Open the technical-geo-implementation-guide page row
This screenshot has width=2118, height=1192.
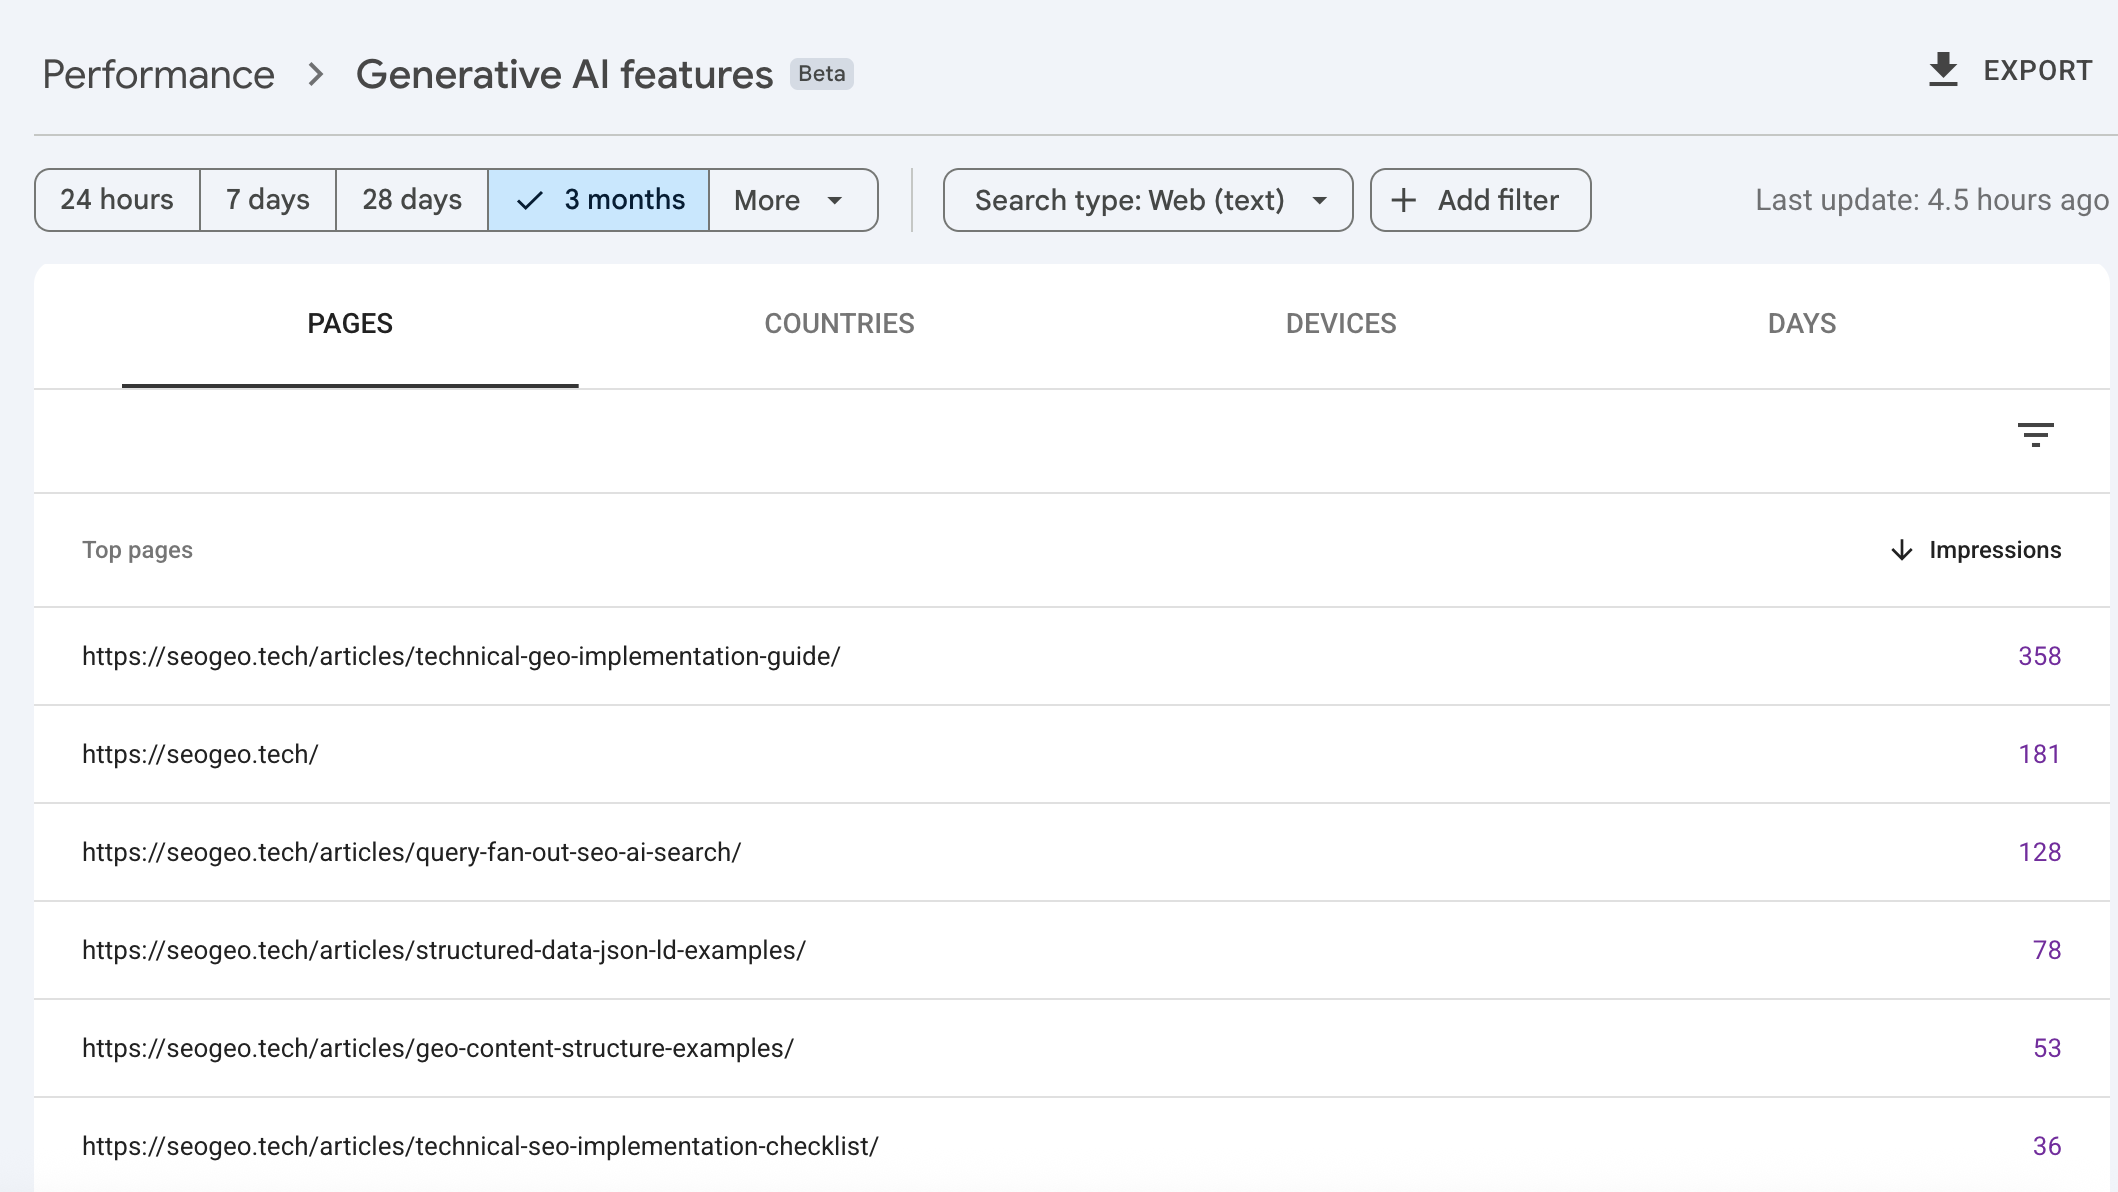click(x=1072, y=656)
